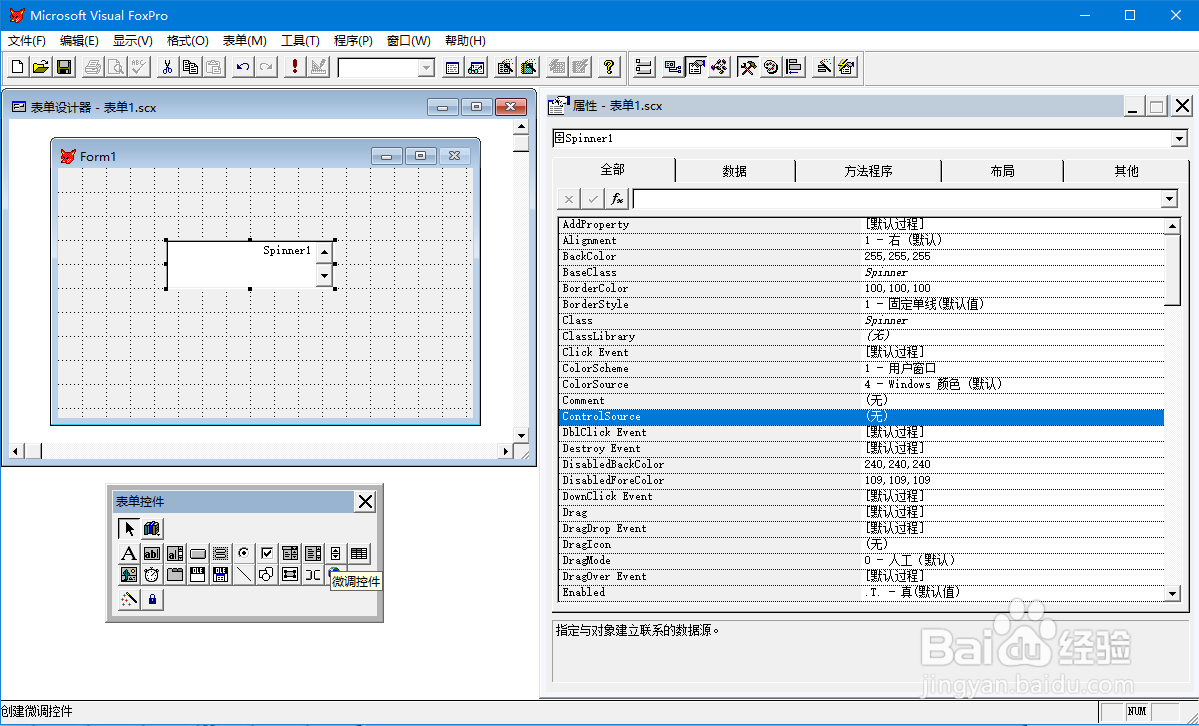Switch to the 数据 tab in Properties
1199x726 pixels.
pos(734,171)
